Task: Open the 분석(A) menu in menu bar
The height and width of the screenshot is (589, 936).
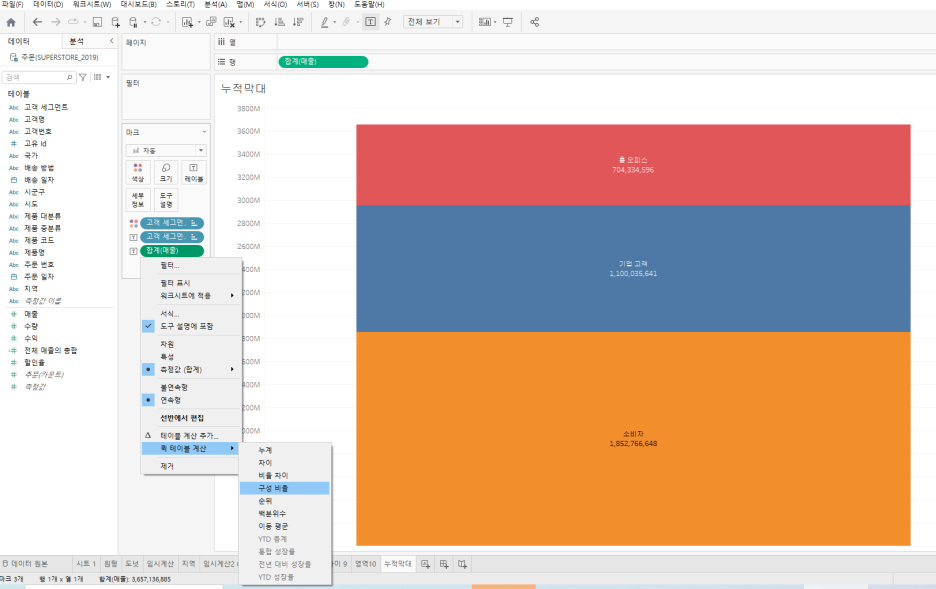Action: [x=215, y=4]
